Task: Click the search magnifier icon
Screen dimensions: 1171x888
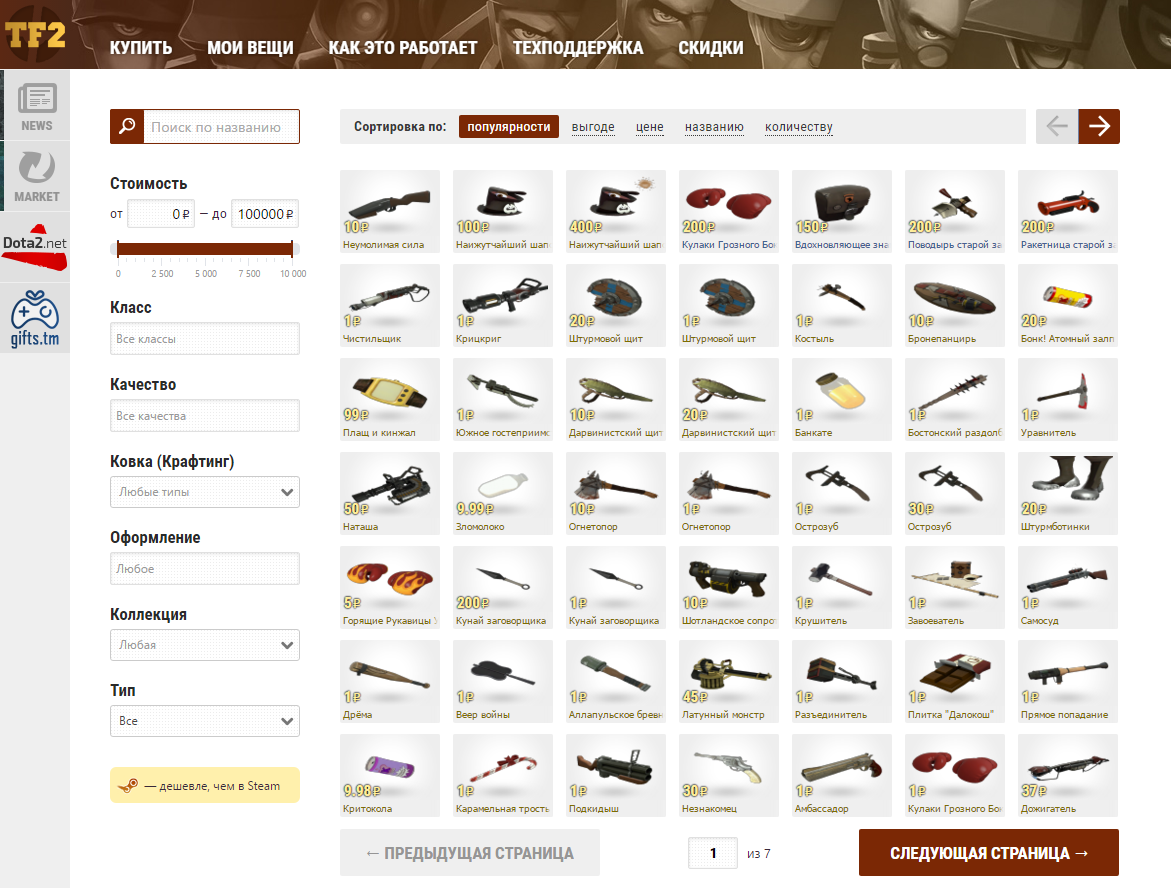Action: click(x=127, y=127)
